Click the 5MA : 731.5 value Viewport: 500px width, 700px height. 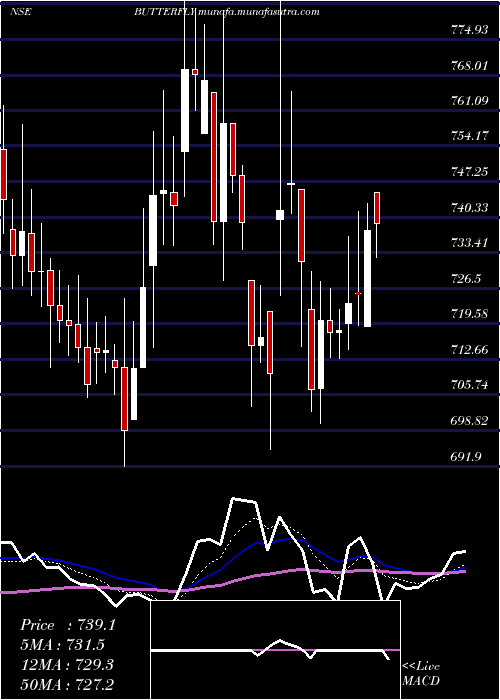pos(62,645)
